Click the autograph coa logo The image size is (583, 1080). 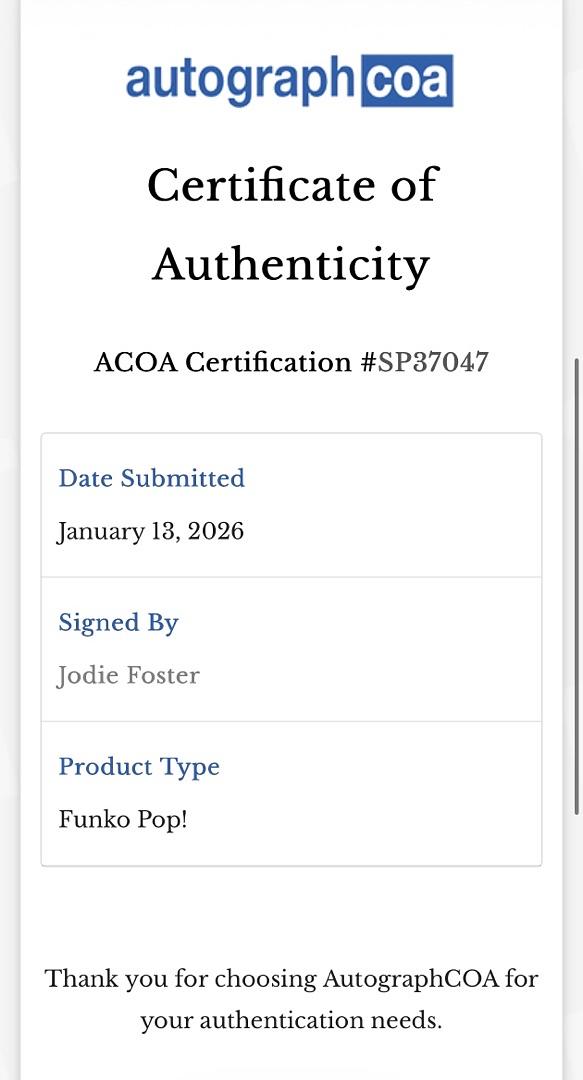coord(289,80)
